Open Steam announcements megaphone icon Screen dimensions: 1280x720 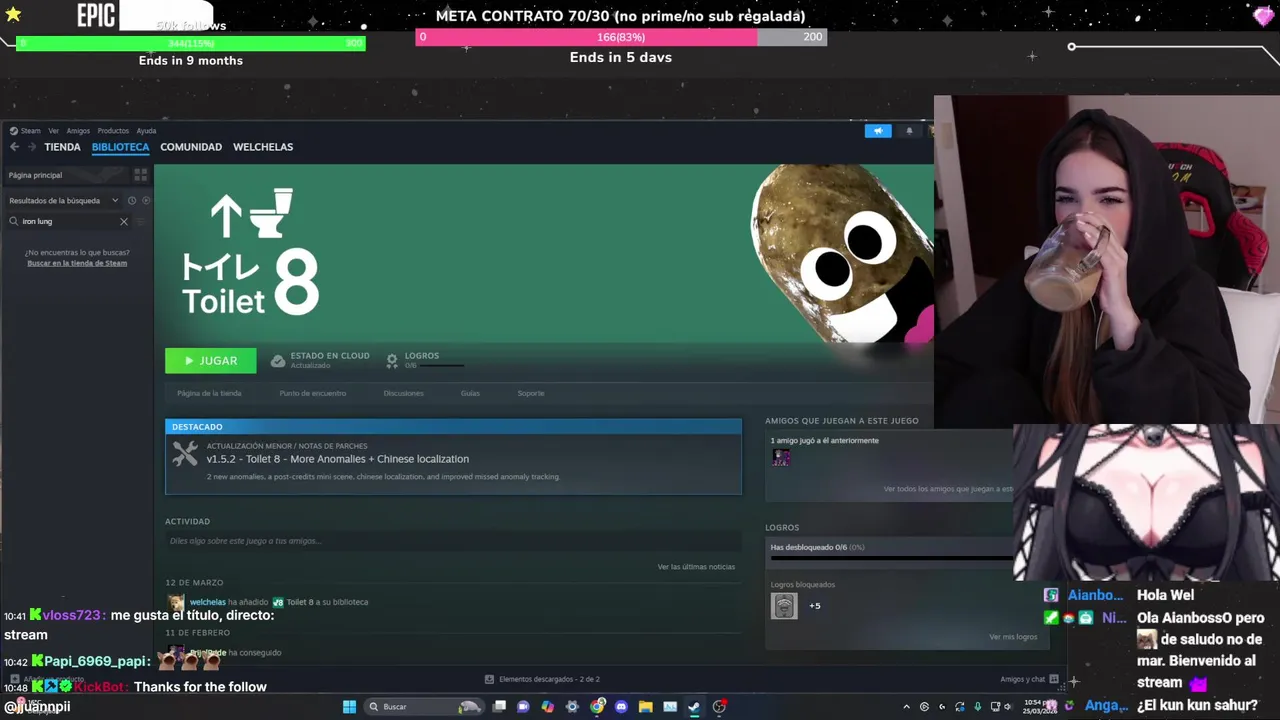[x=878, y=131]
